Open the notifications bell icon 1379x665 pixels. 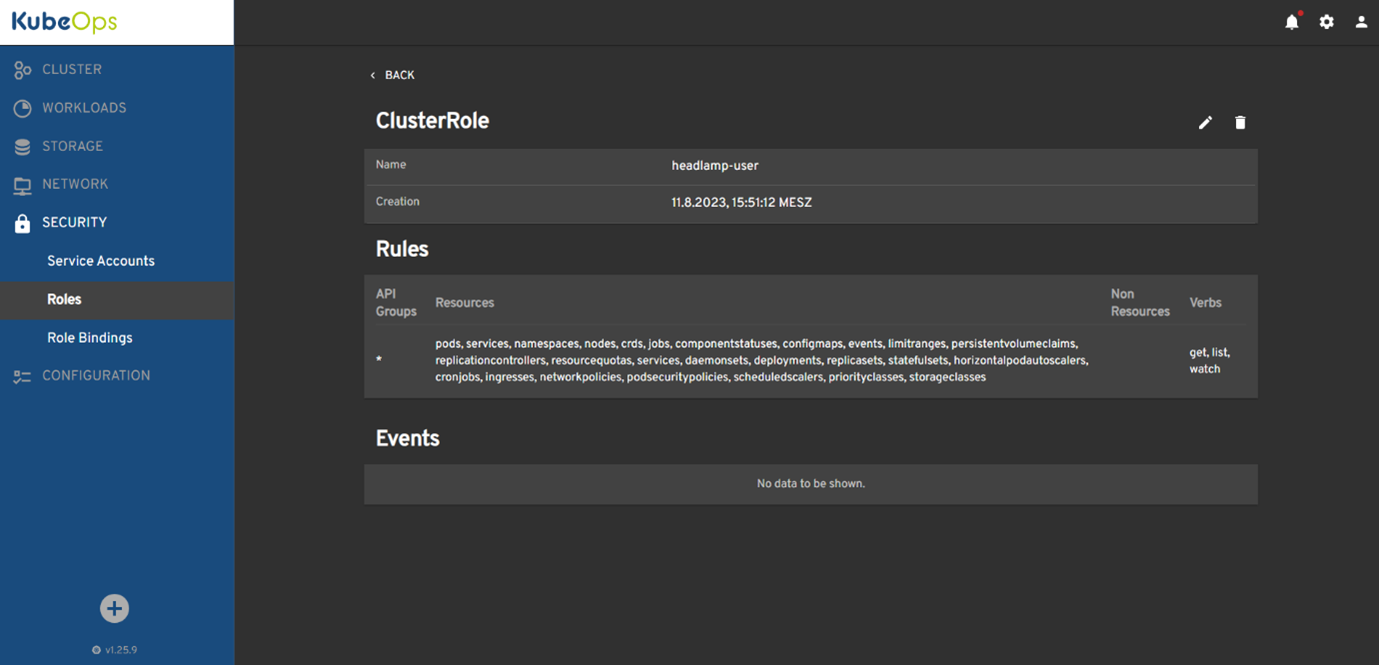[1292, 22]
